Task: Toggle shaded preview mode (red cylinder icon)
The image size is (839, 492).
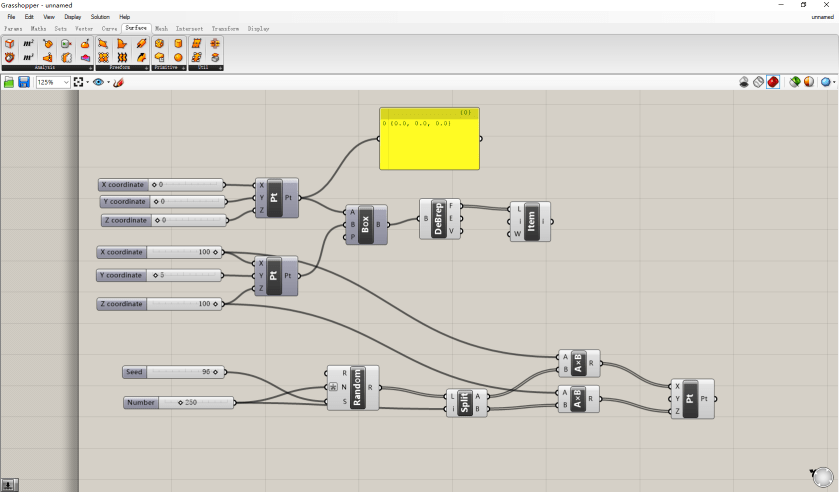Action: click(x=773, y=82)
